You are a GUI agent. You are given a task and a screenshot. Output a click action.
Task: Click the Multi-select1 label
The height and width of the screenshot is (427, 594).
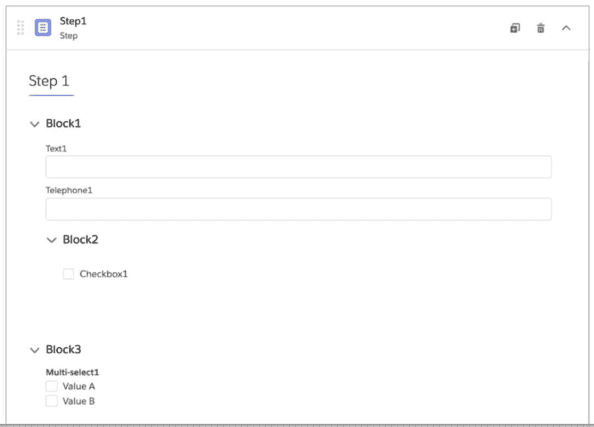pos(72,372)
